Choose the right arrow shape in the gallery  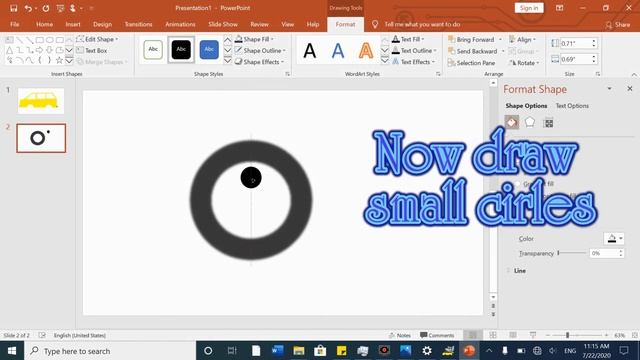pyautogui.click(x=39, y=50)
